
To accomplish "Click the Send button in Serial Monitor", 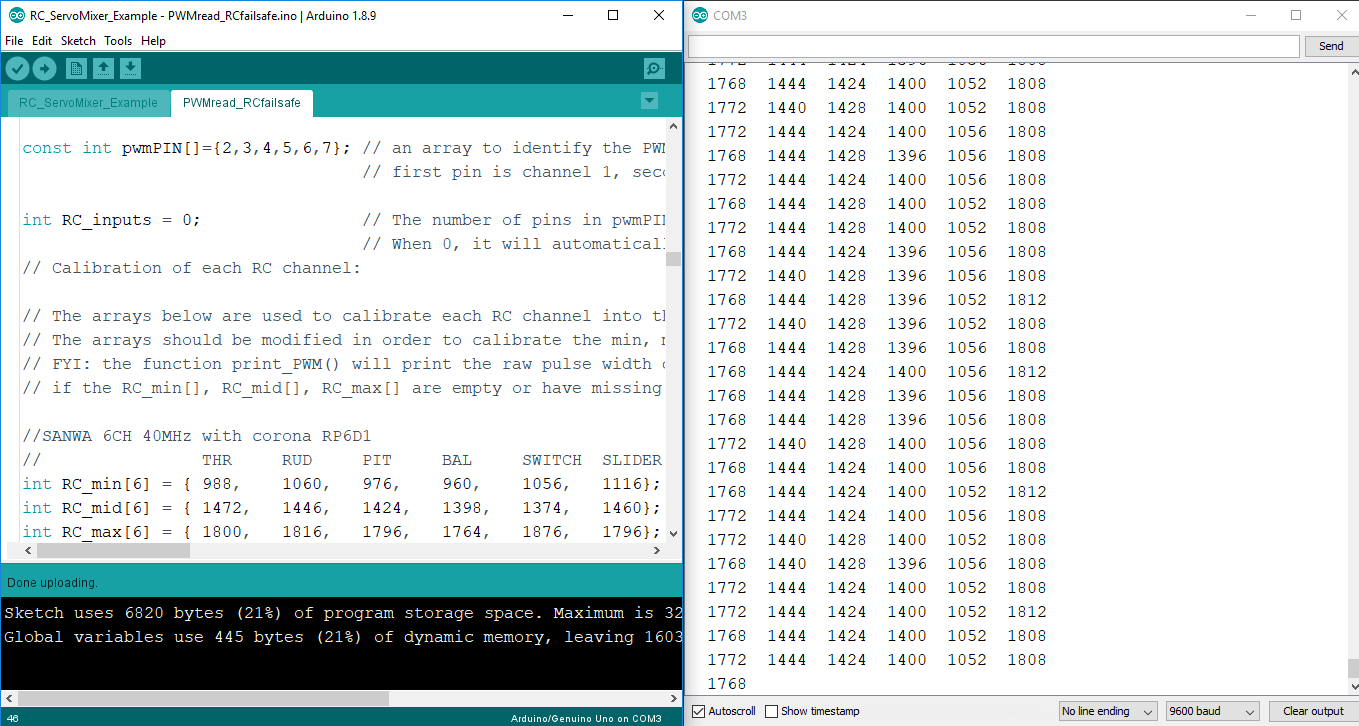I will (1331, 46).
